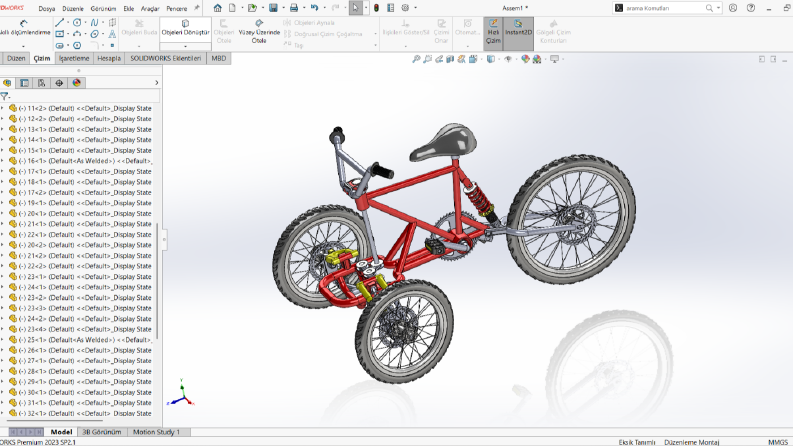Switch to the DisplayManager color ball tab
Viewport: 793px width, 446px height.
tap(76, 83)
